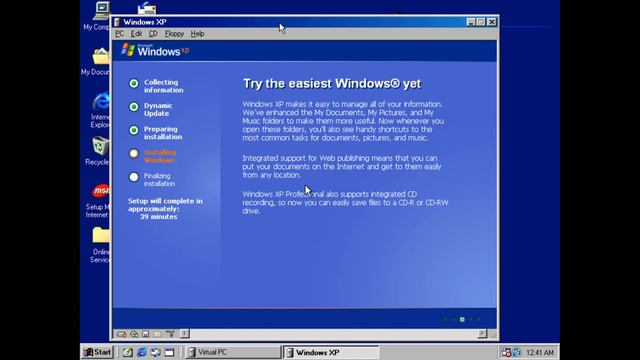
Task: Click the Show Desktop quick launch icon
Action: [x=169, y=352]
